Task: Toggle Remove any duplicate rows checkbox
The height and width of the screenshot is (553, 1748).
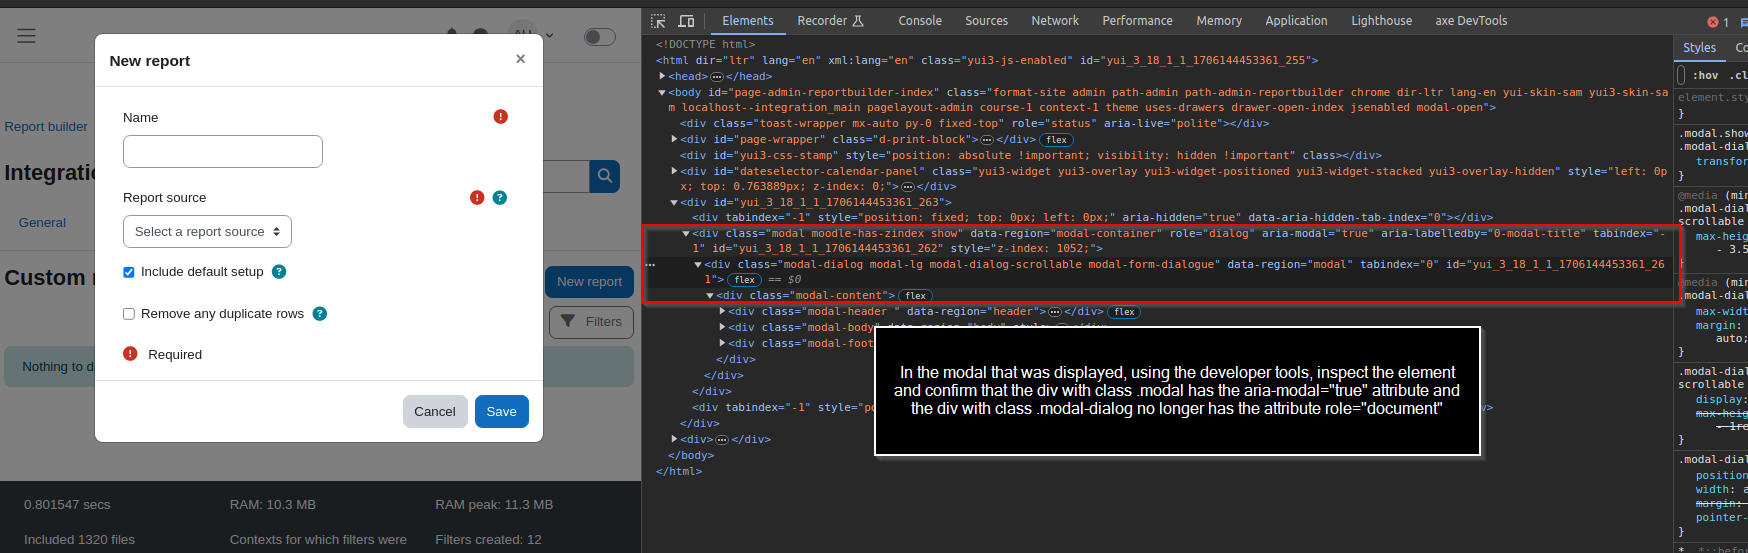Action: (x=129, y=314)
